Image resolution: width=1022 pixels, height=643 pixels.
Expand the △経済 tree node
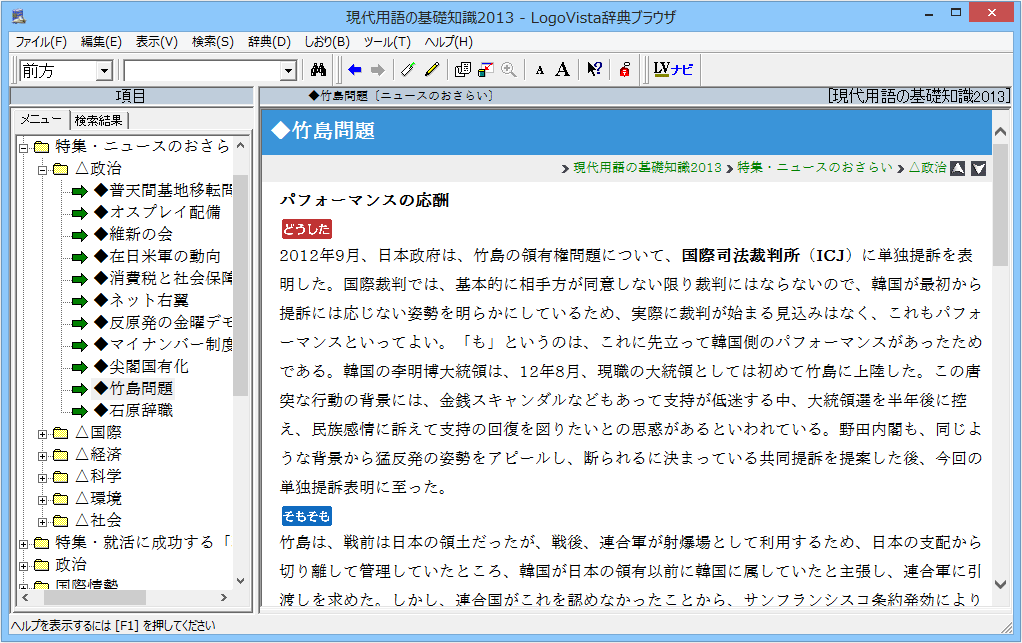pos(43,455)
